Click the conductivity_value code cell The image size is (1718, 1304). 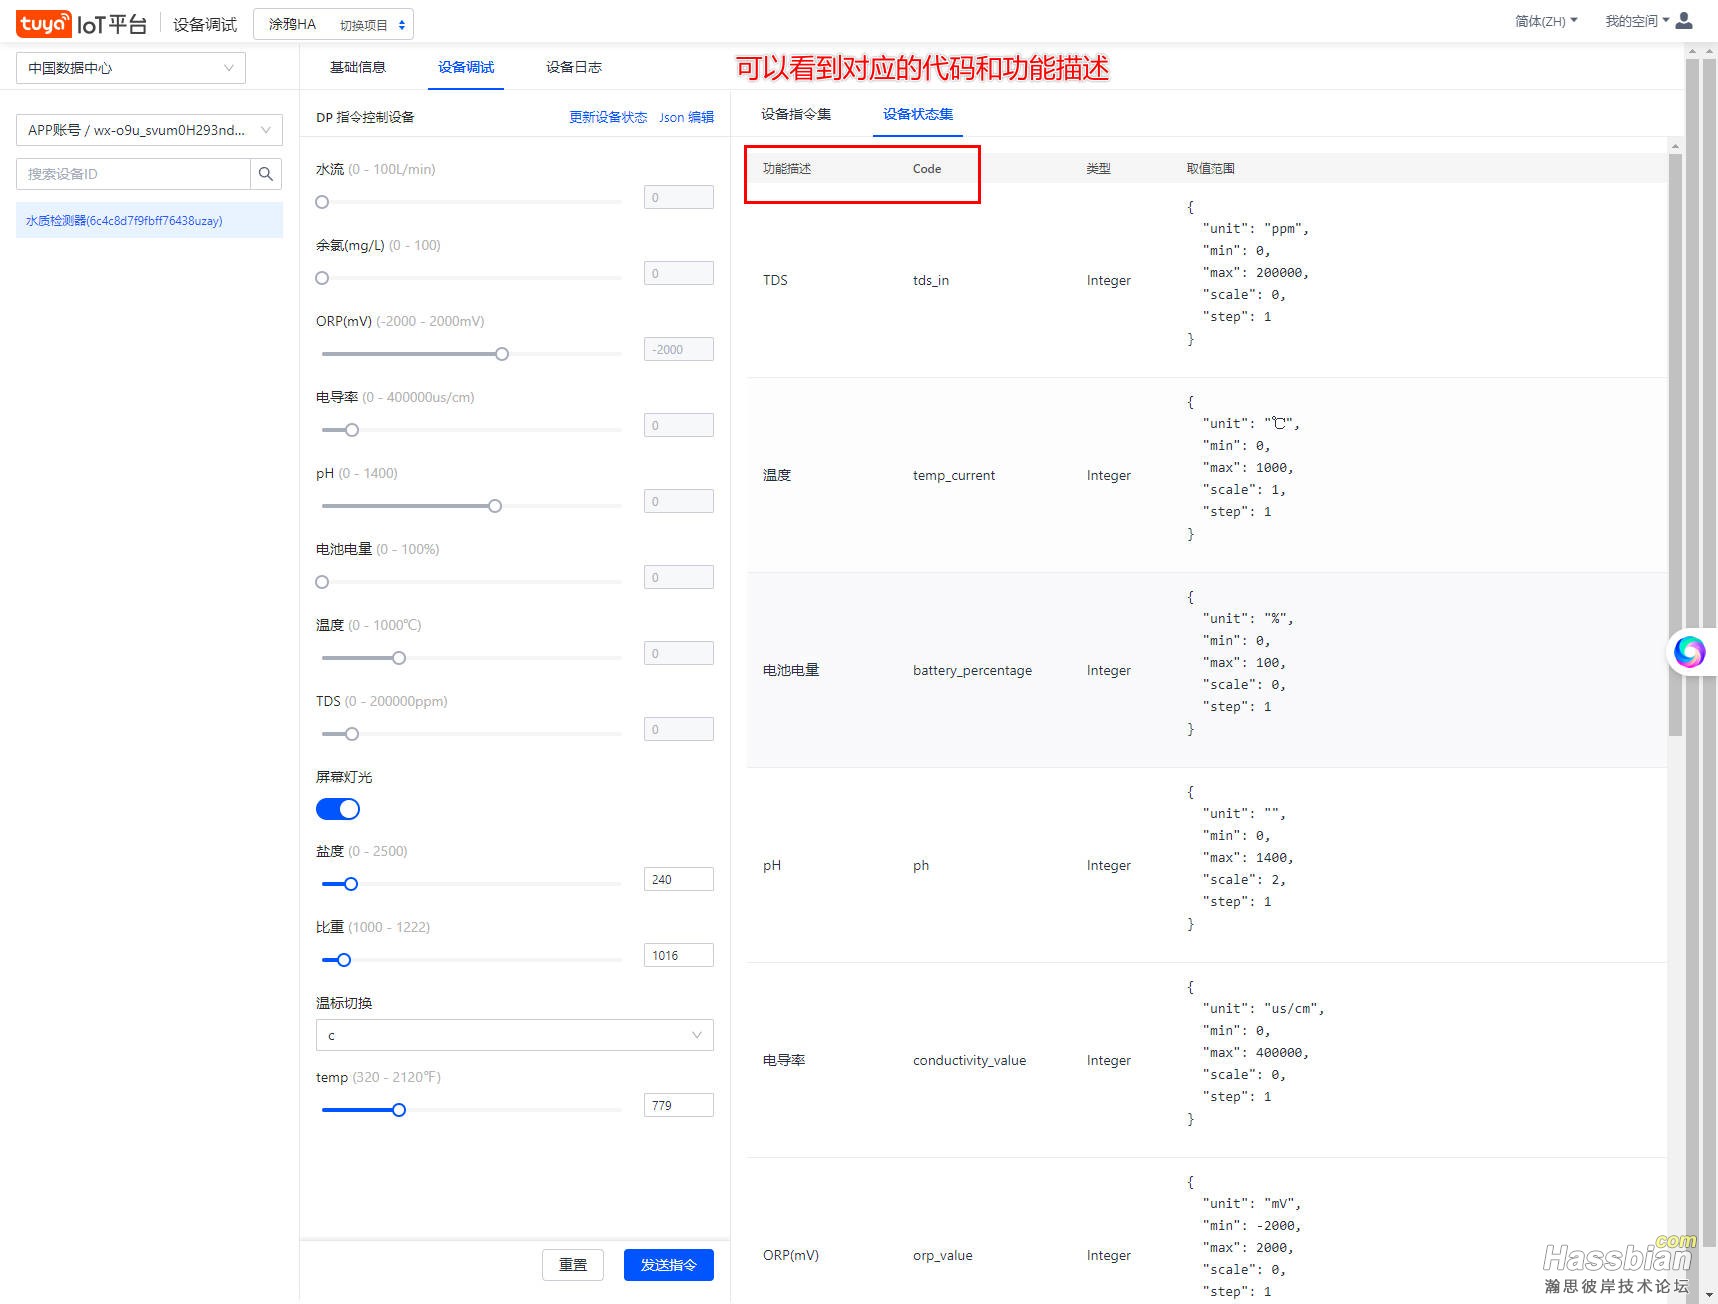click(969, 1060)
